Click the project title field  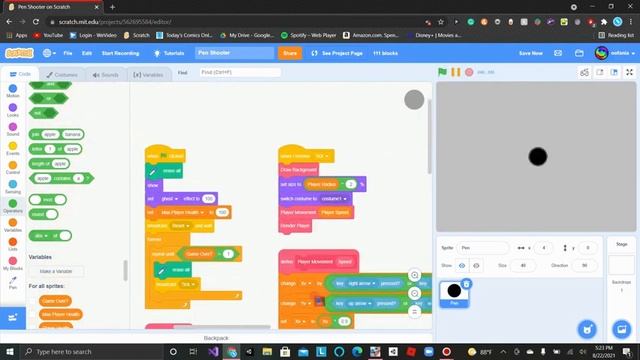click(234, 53)
